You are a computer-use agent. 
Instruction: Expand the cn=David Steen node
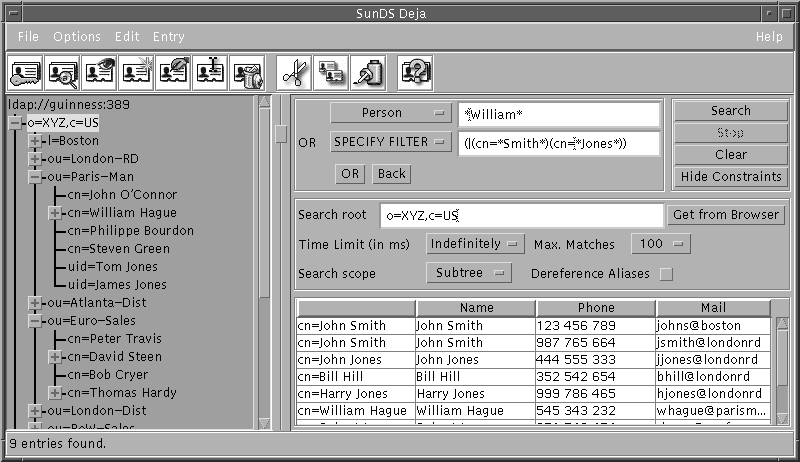click(x=55, y=357)
